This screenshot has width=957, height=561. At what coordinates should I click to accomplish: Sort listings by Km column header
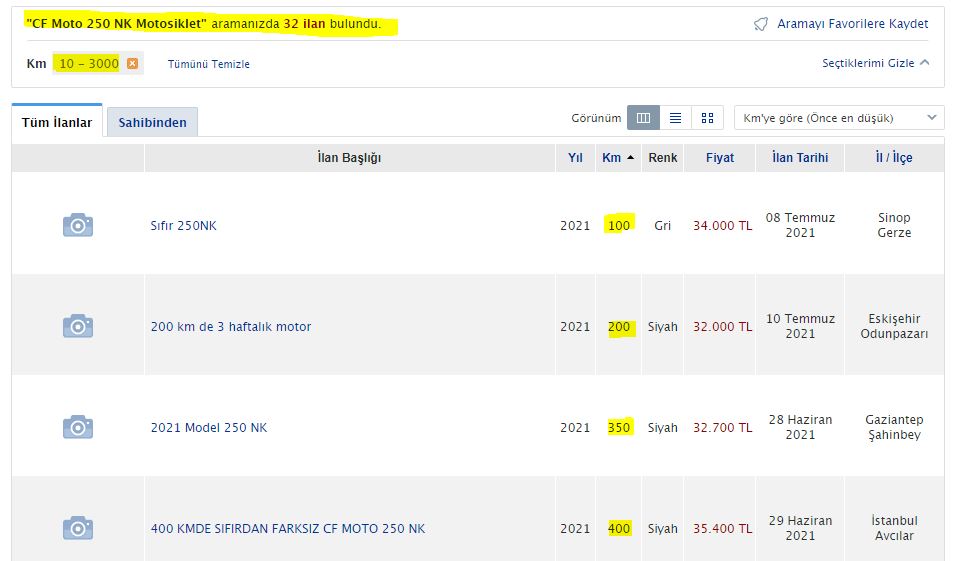[618, 157]
